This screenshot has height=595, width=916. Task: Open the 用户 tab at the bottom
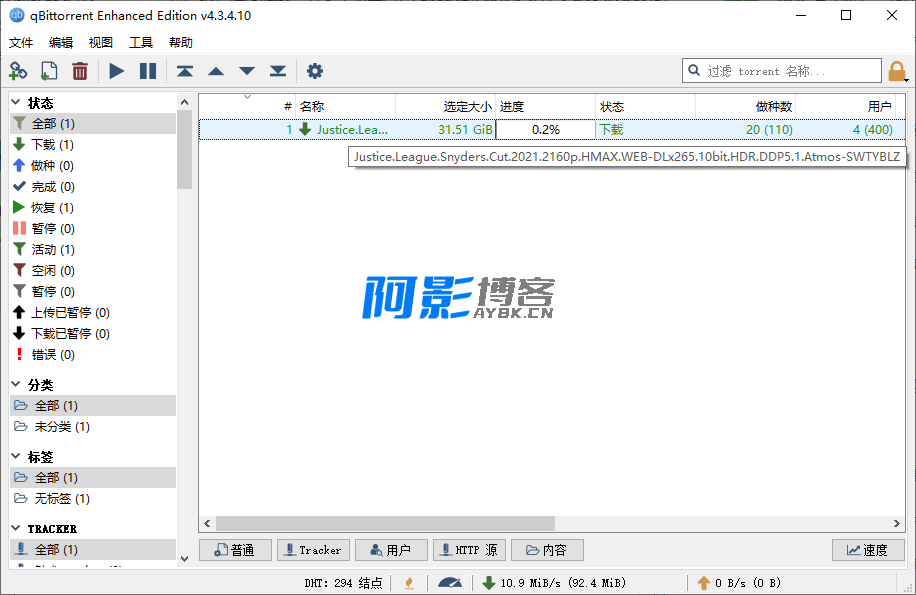(x=391, y=550)
